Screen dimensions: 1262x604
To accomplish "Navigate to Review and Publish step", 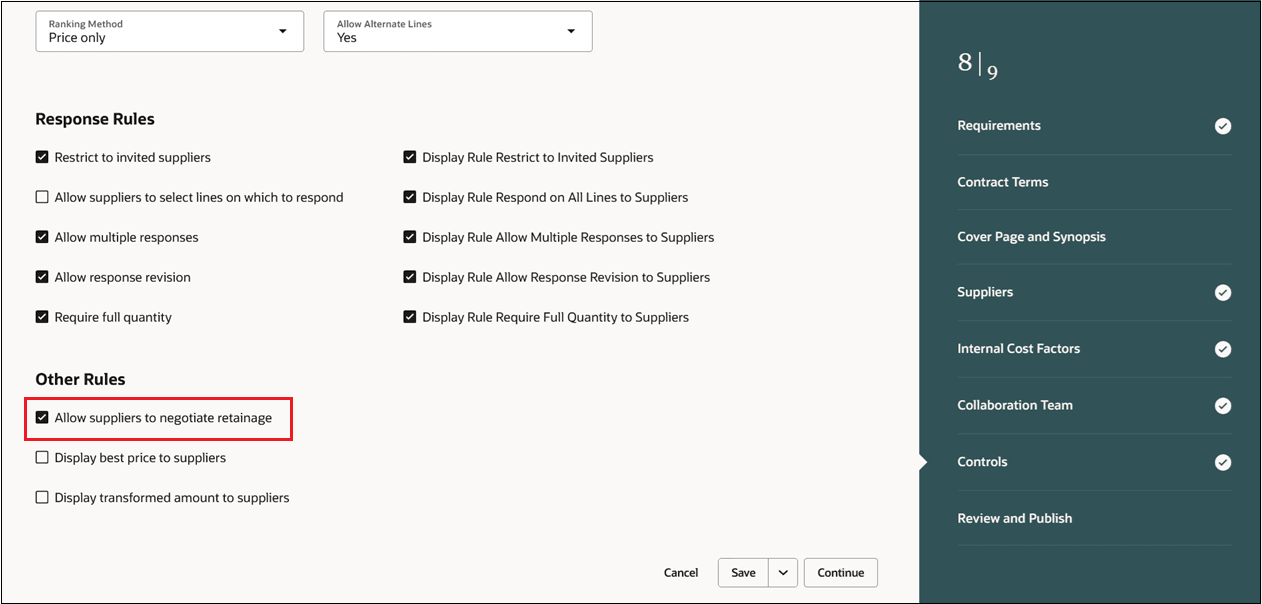I will [1014, 518].
